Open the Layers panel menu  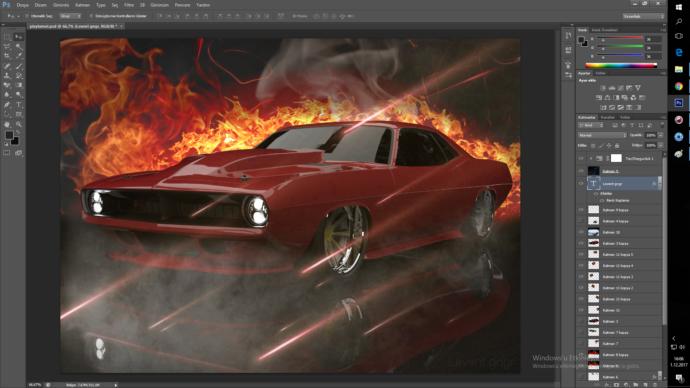(x=663, y=117)
